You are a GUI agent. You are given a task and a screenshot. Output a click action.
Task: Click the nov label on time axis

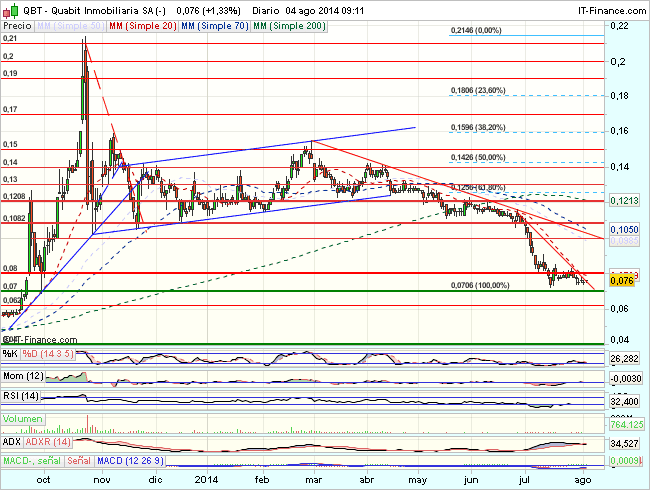click(102, 480)
